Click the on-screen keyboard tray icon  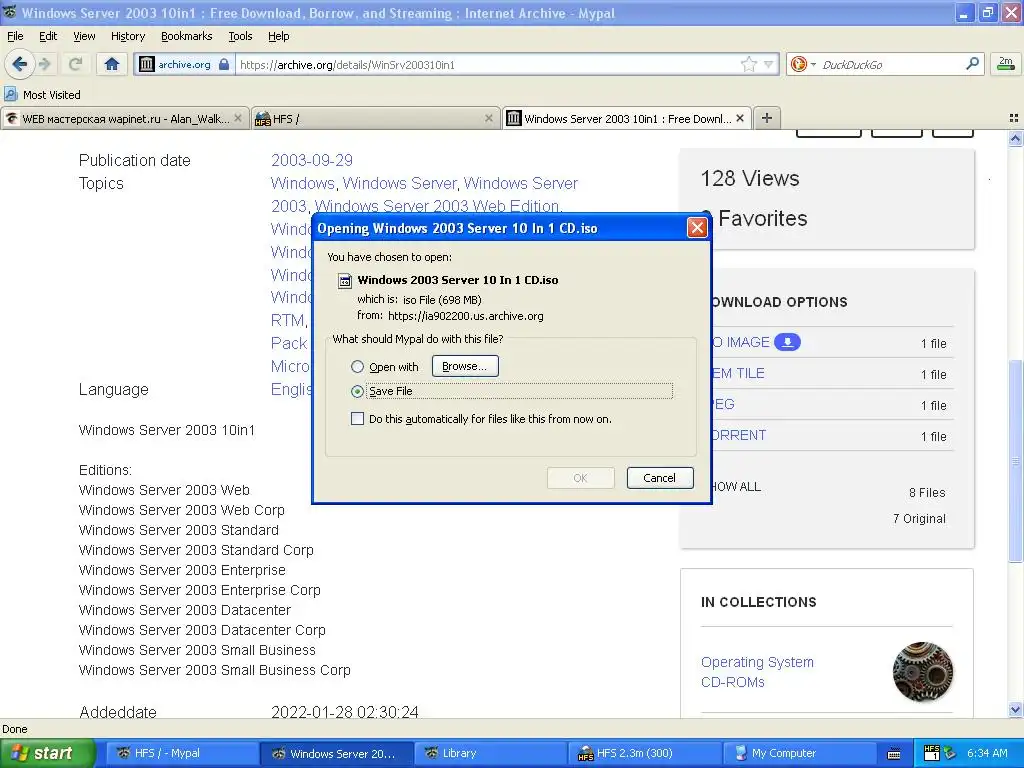tap(894, 754)
